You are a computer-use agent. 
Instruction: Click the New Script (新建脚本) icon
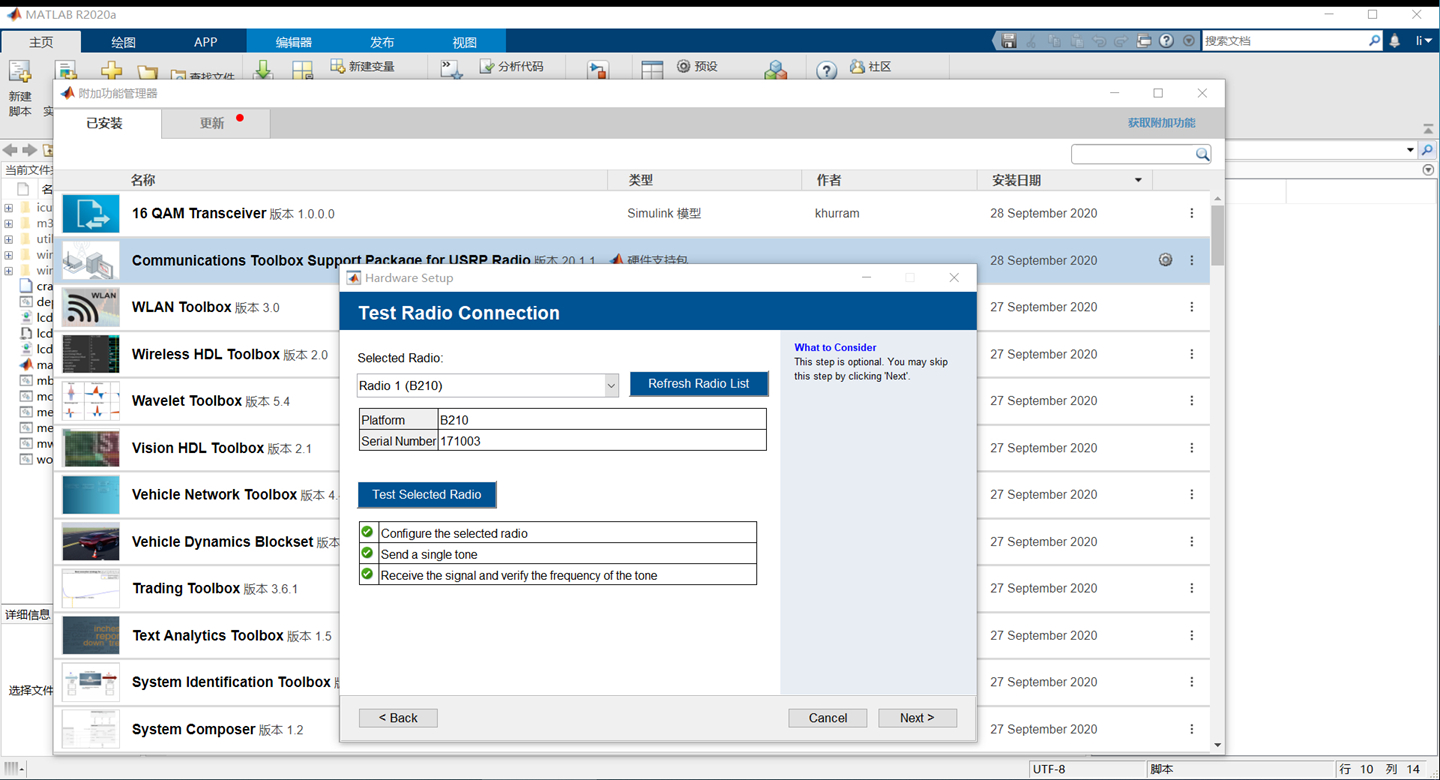tap(20, 72)
